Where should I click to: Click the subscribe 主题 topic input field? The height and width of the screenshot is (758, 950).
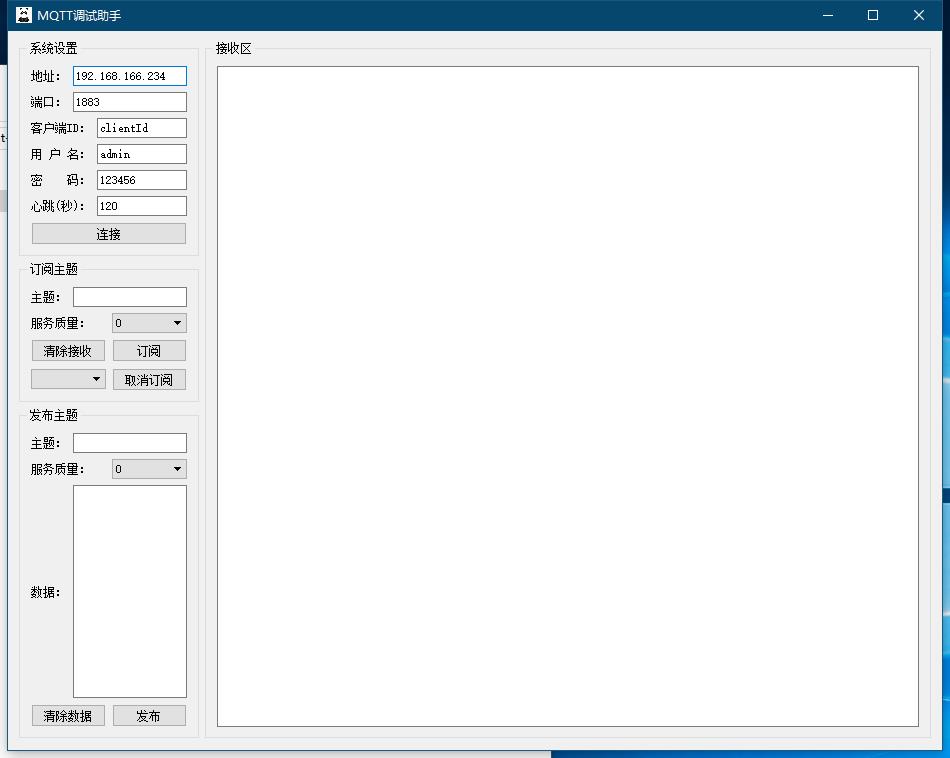click(130, 297)
